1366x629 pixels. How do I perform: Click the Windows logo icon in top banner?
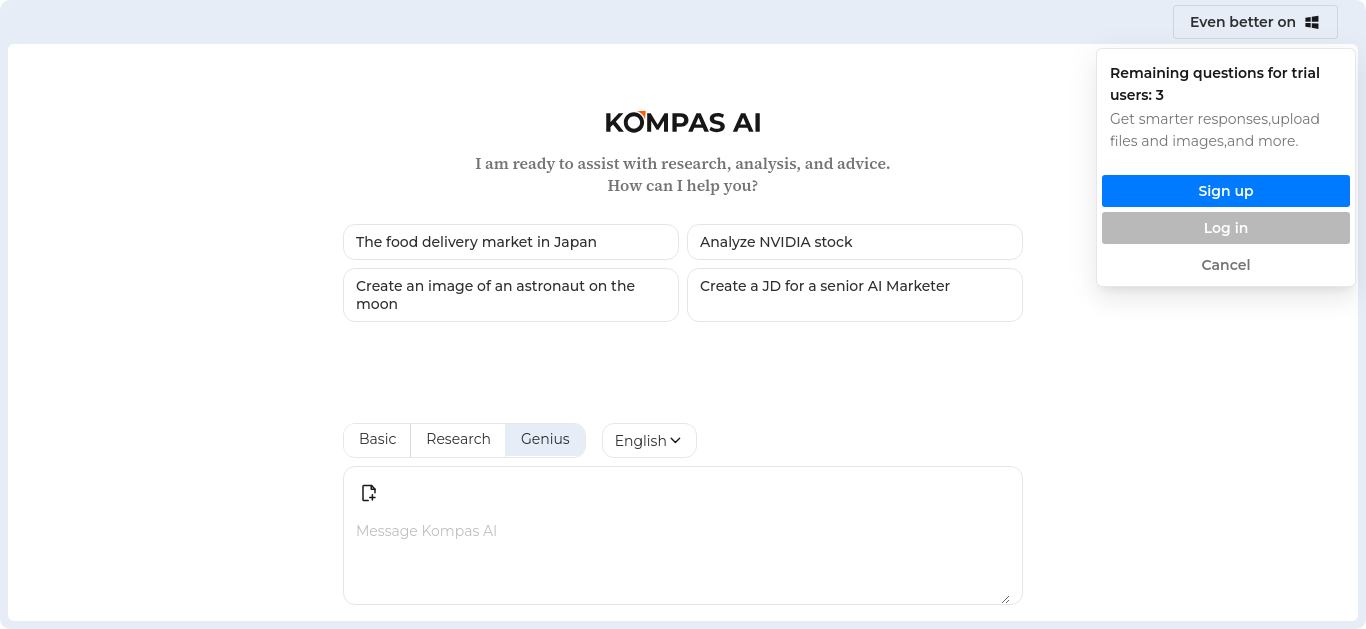pyautogui.click(x=1312, y=22)
